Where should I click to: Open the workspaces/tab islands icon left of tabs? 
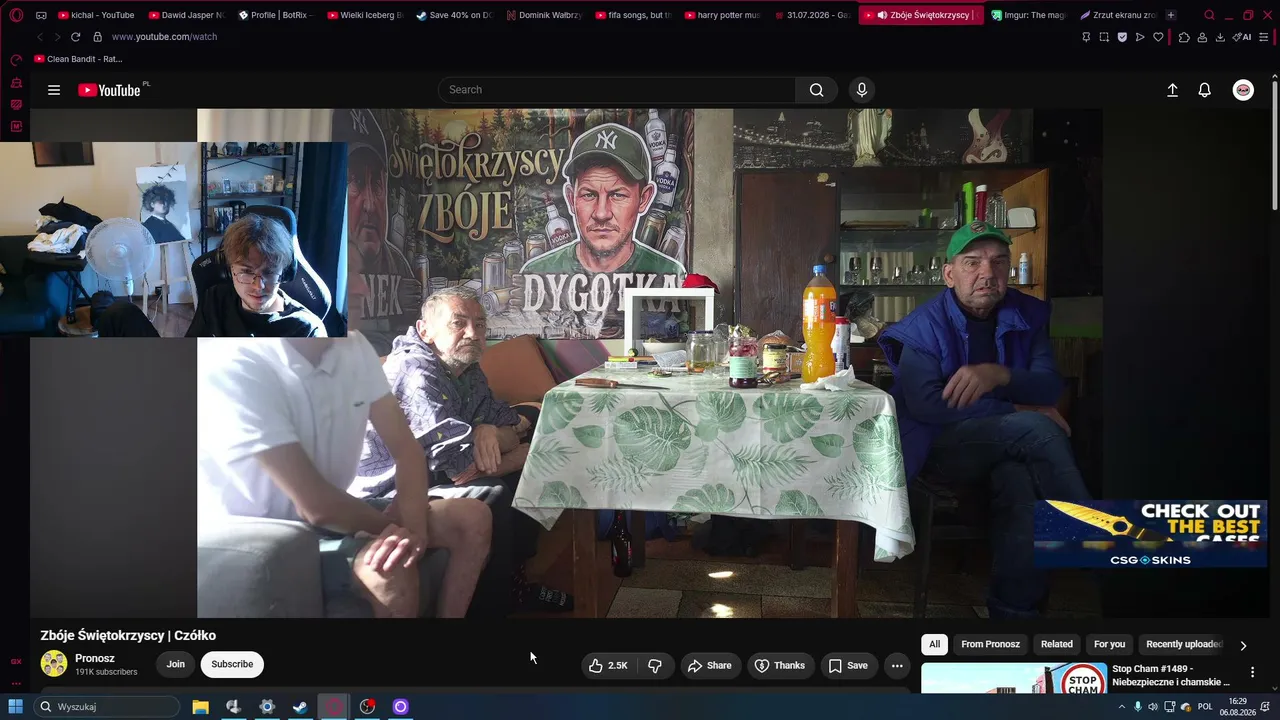(41, 15)
